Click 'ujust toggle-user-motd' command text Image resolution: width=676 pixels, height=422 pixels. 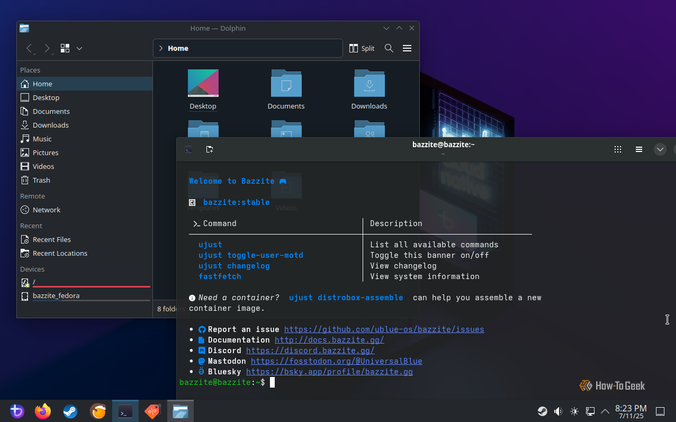coord(250,255)
